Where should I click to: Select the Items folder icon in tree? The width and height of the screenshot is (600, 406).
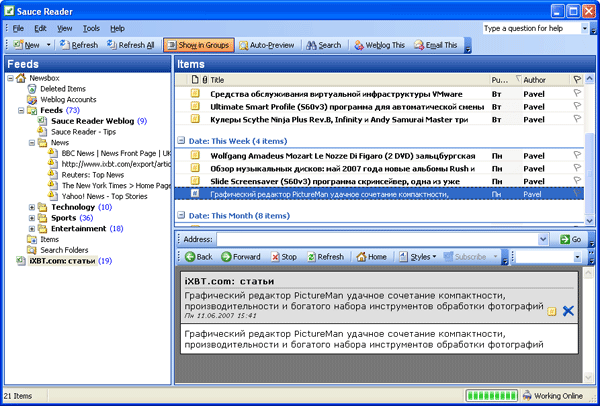click(31, 239)
